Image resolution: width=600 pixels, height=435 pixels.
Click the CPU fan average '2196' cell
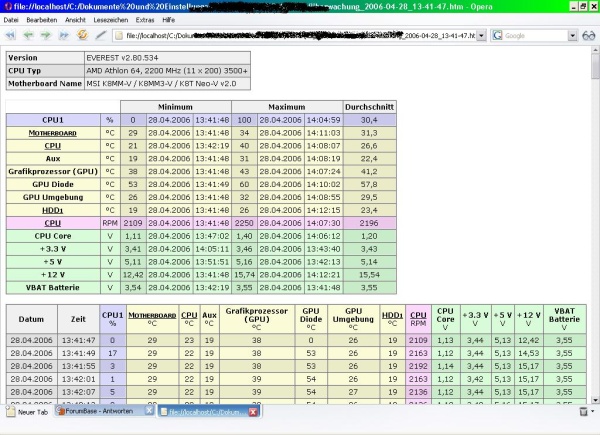pos(369,223)
